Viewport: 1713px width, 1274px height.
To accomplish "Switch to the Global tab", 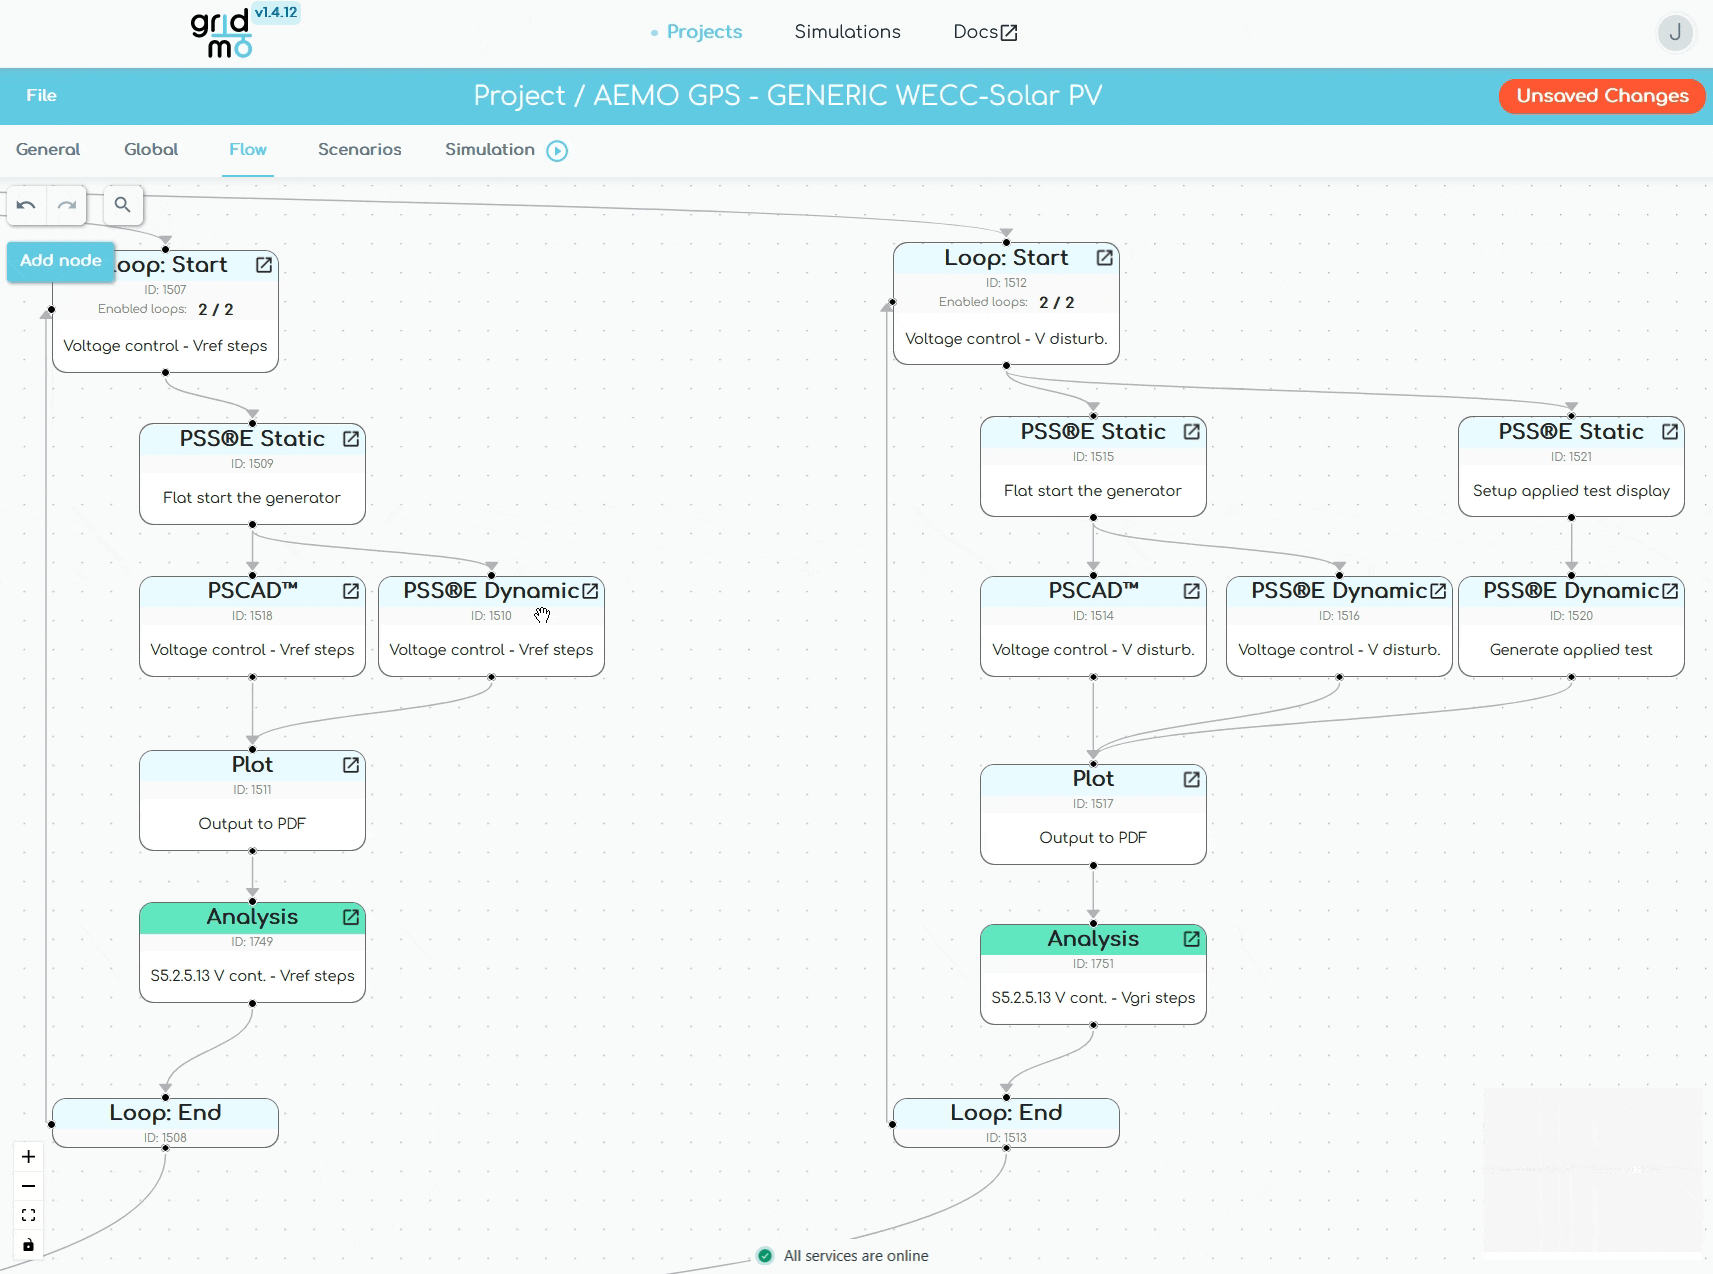I will pos(151,149).
